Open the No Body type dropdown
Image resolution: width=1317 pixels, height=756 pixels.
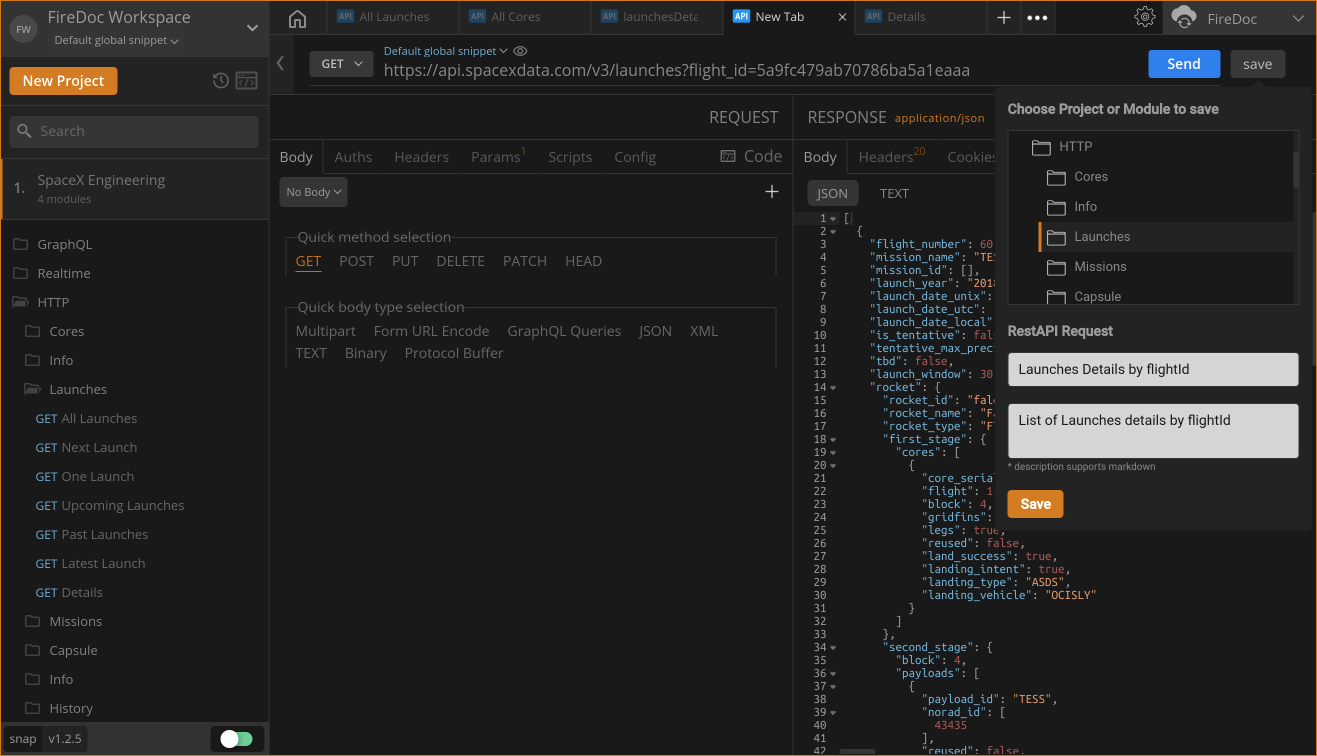313,192
